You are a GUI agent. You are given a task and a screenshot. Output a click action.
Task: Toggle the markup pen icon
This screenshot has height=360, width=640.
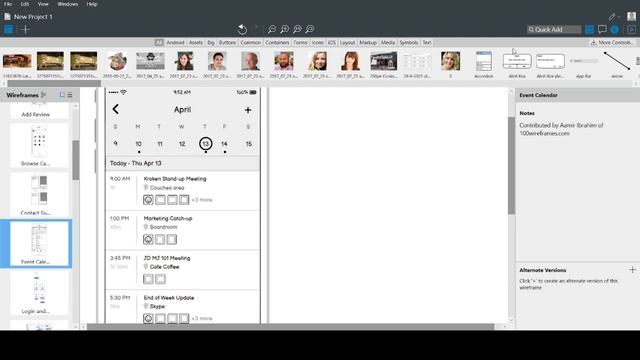click(x=612, y=17)
